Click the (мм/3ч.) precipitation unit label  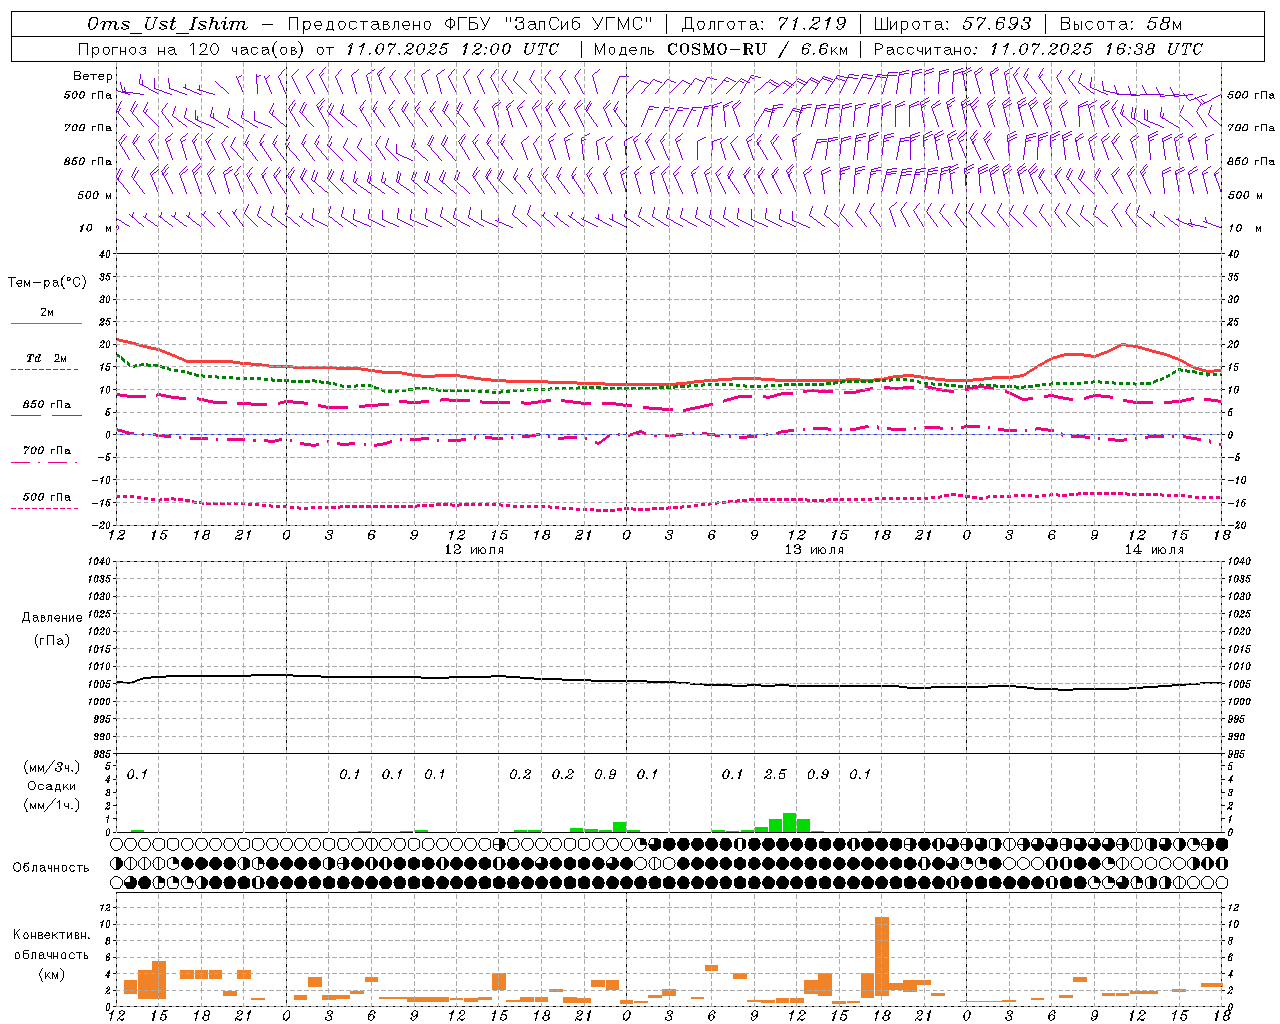coord(52,768)
